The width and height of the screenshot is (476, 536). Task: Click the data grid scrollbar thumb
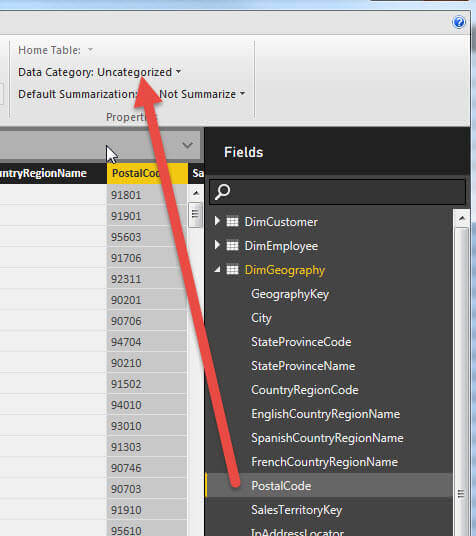195,215
